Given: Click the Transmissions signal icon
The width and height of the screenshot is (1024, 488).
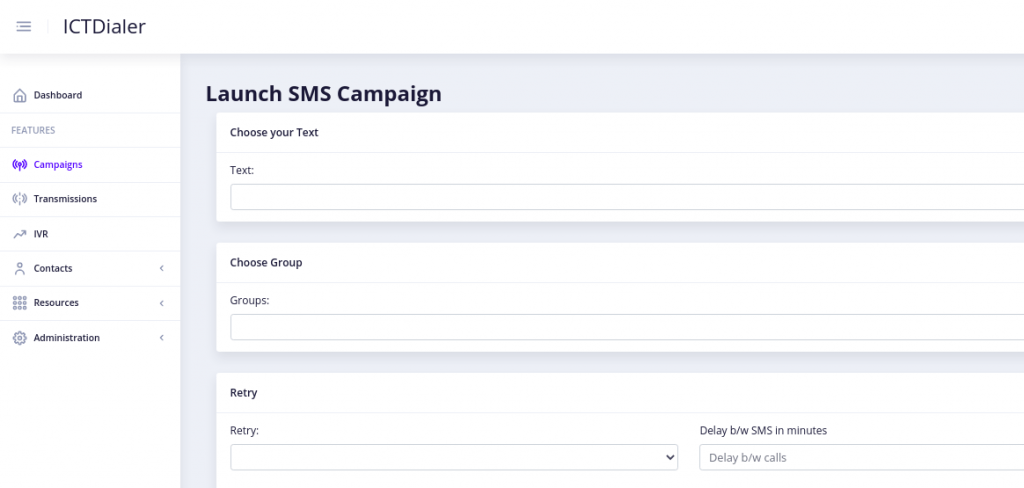Looking at the screenshot, I should pos(20,199).
